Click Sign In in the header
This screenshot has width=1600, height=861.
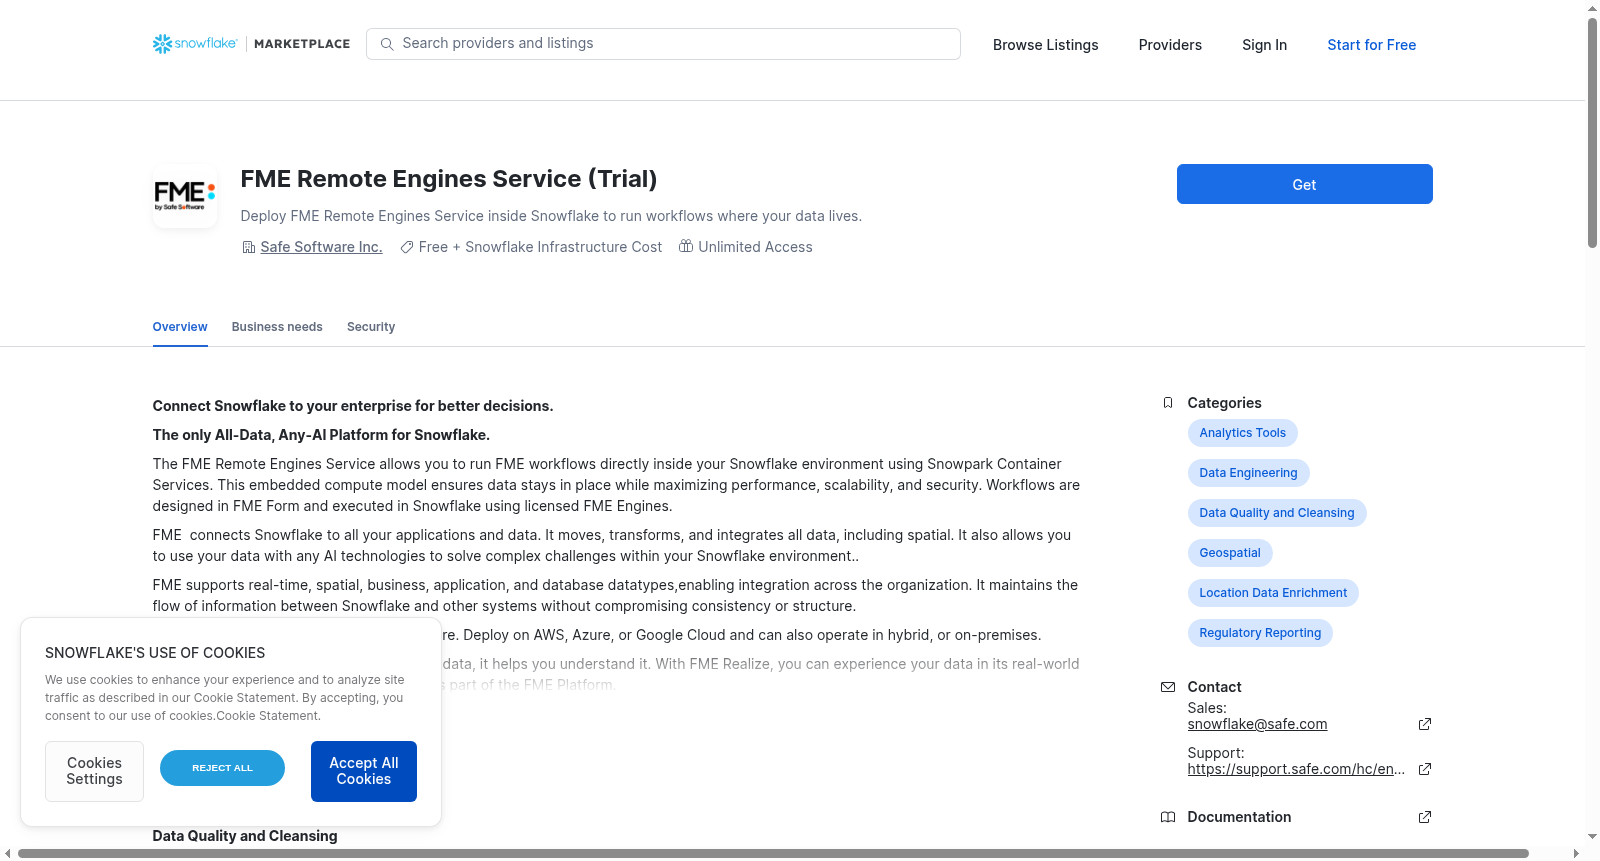pyautogui.click(x=1264, y=45)
